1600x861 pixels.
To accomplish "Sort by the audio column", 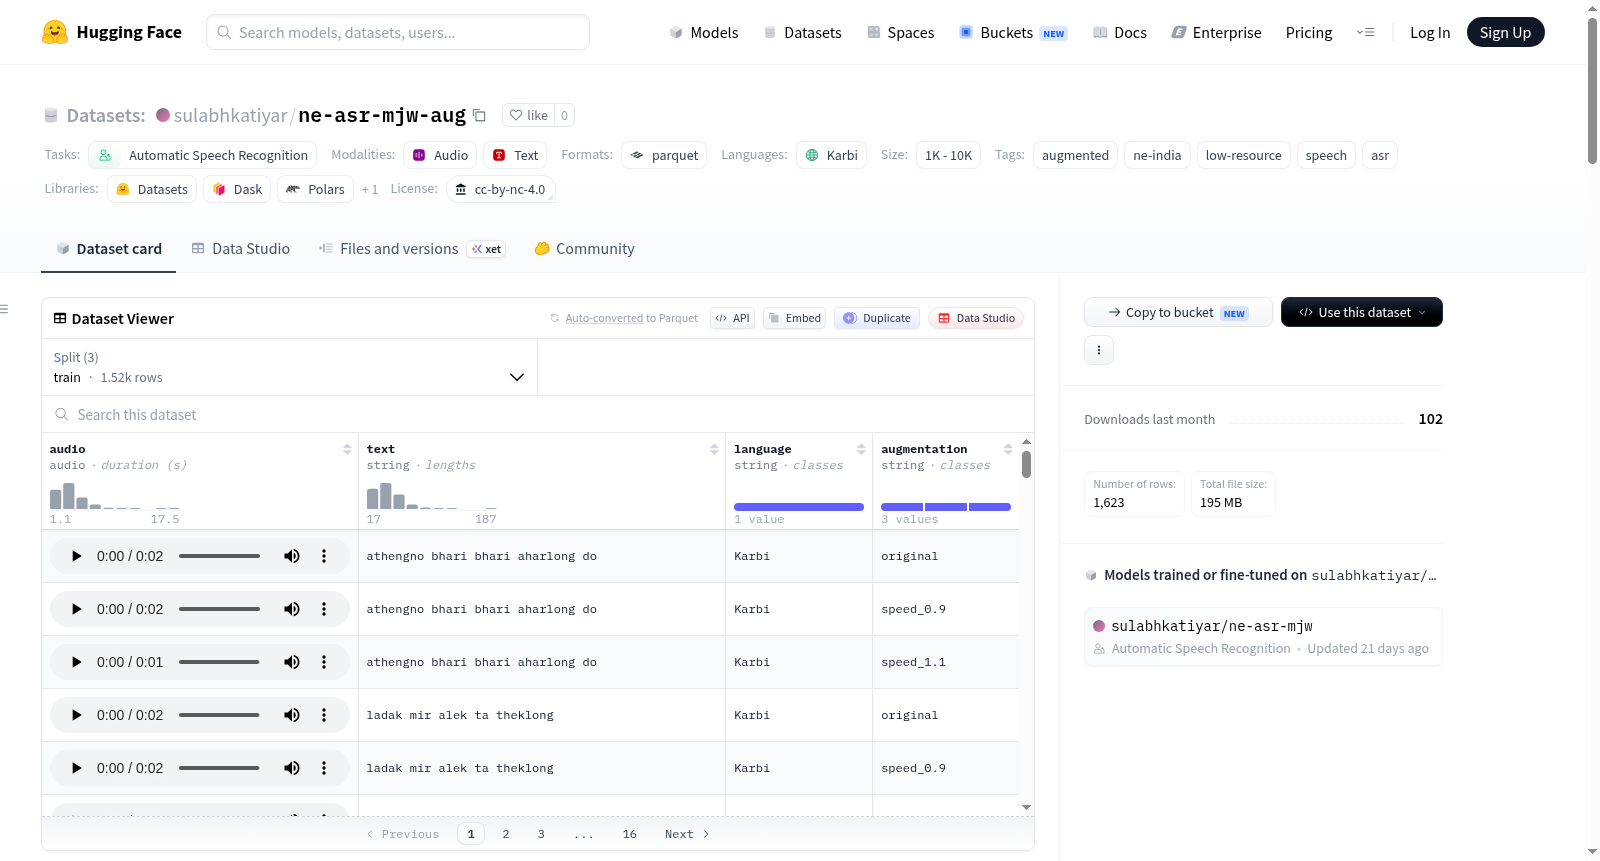I will pos(347,449).
